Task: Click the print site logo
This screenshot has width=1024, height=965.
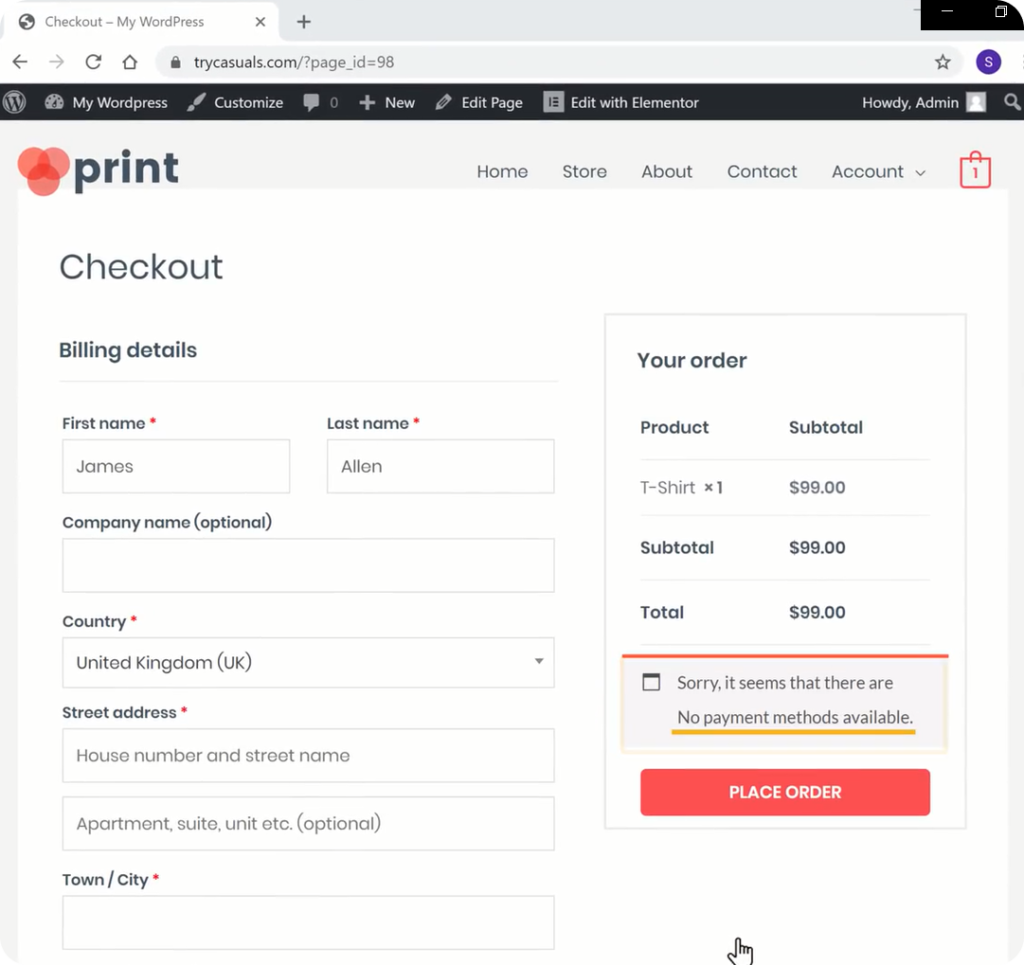Action: point(97,170)
